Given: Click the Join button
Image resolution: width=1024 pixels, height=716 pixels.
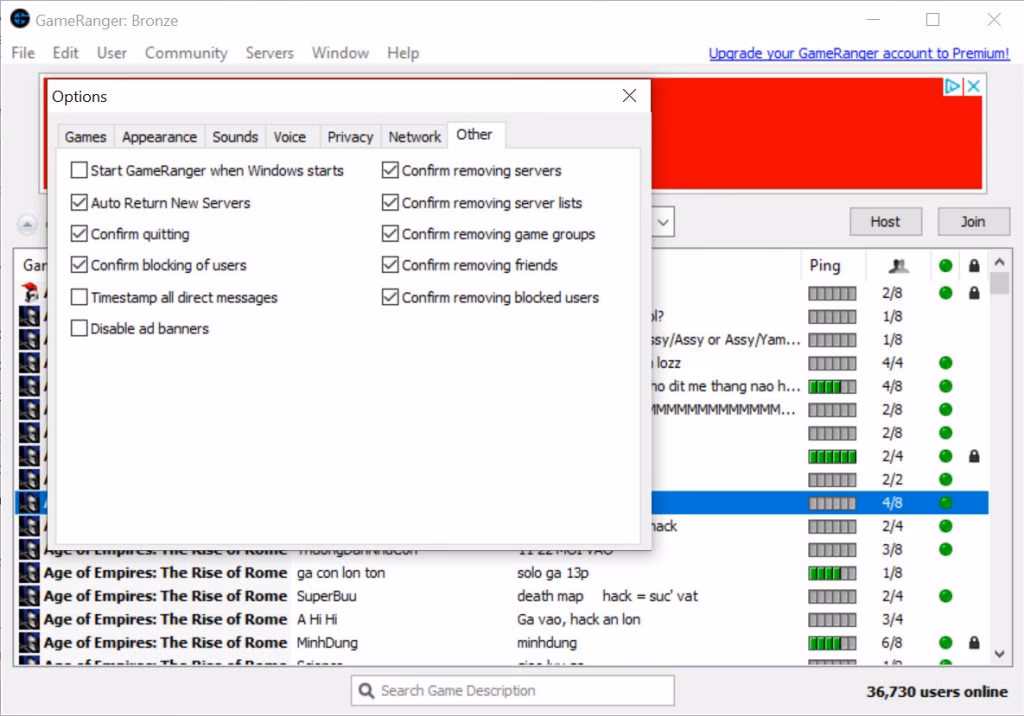Looking at the screenshot, I should point(973,222).
